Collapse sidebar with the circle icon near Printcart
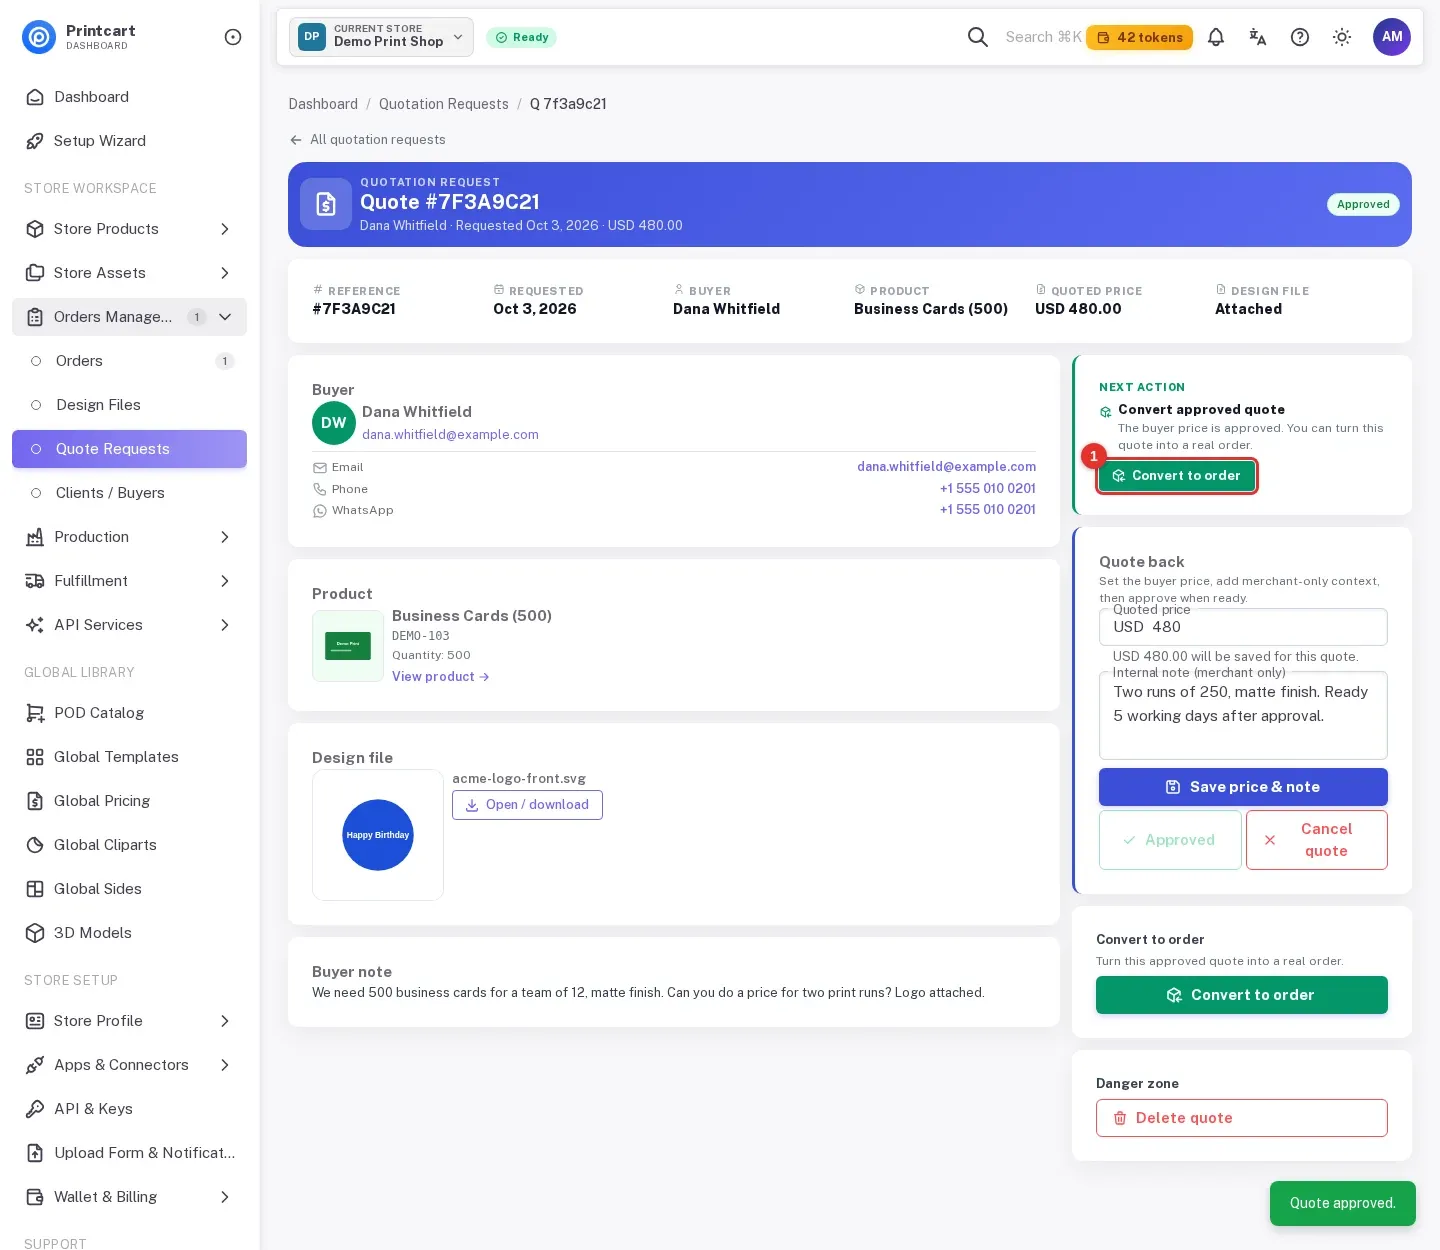 pos(233,37)
